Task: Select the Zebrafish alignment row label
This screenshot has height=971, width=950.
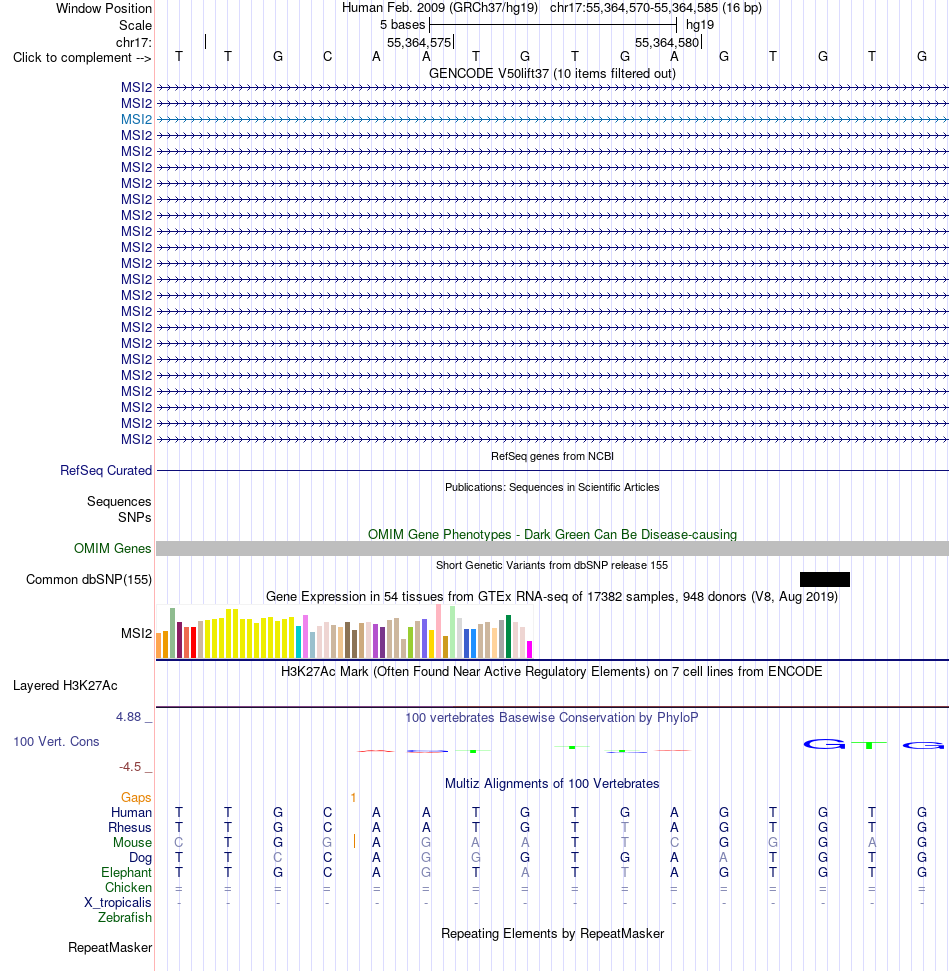Action: [x=124, y=918]
